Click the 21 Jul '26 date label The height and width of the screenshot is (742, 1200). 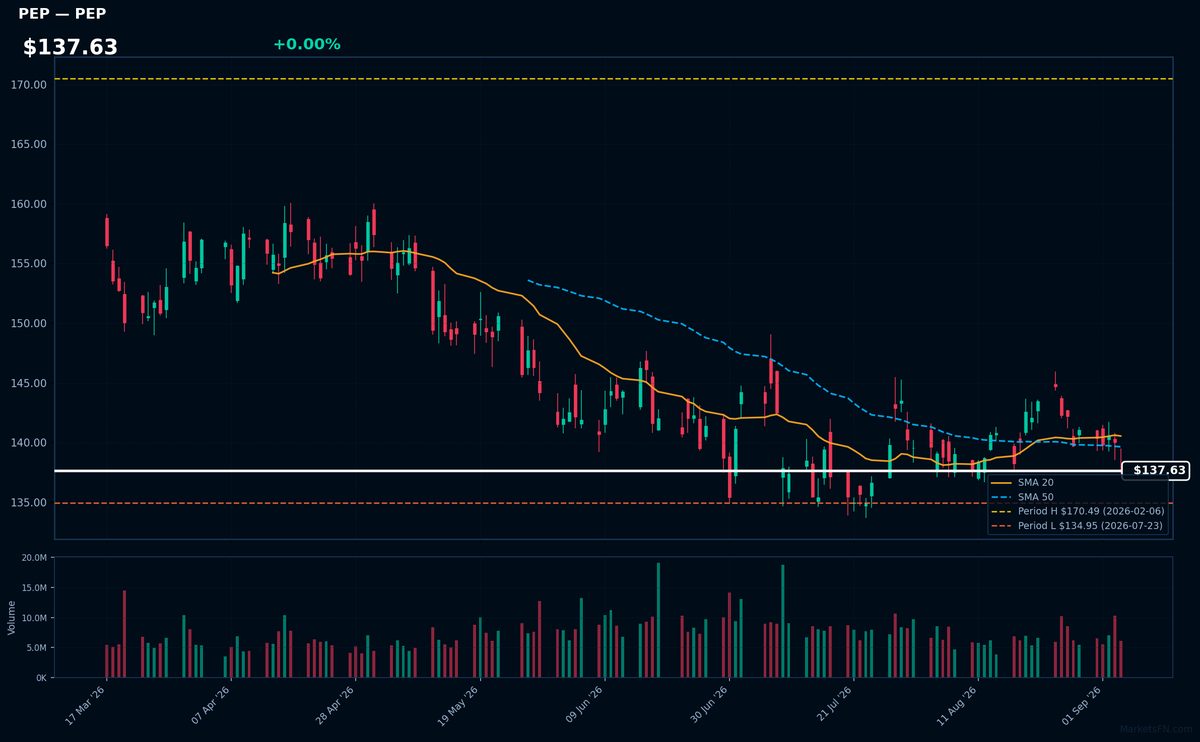pos(833,704)
